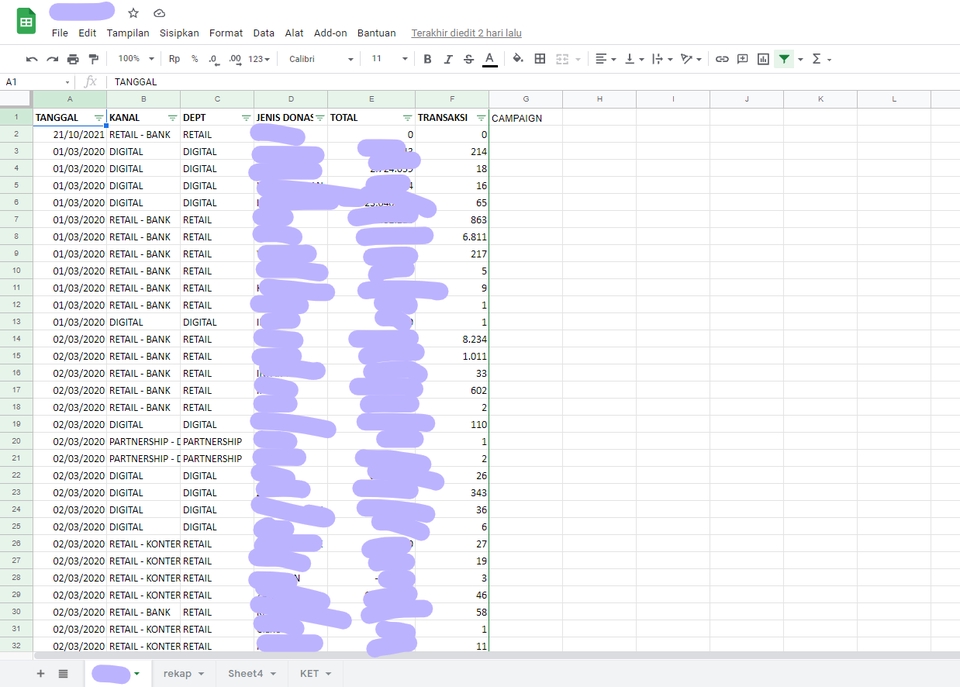Open text wrapping options
960x687 pixels.
point(662,59)
